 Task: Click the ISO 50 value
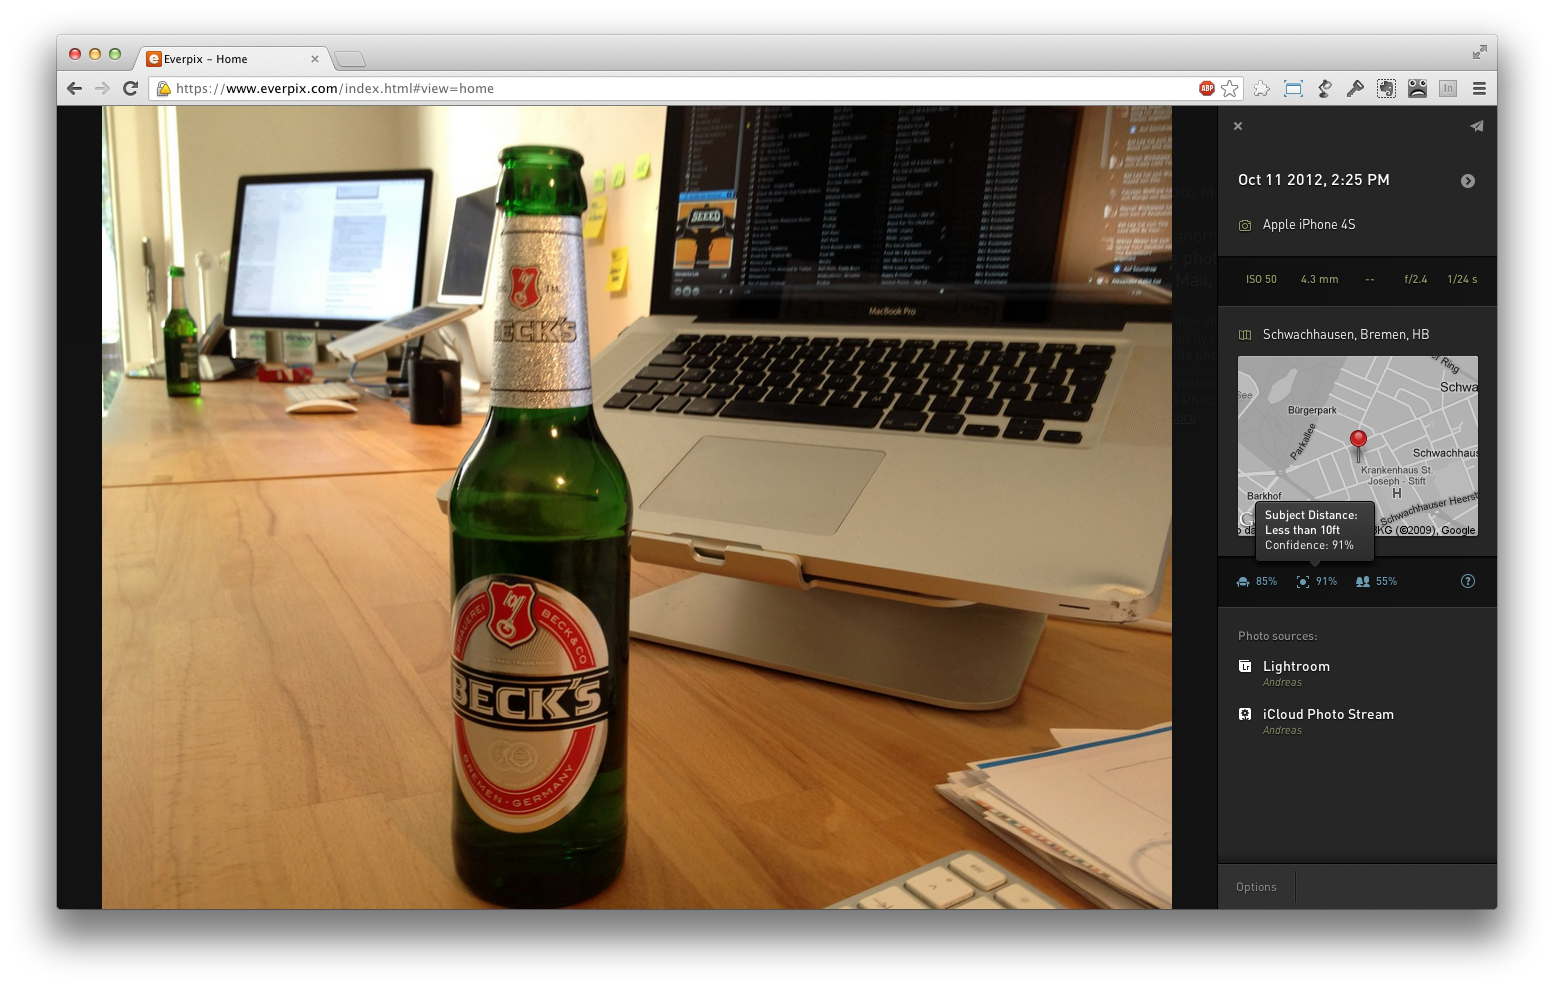1261,279
